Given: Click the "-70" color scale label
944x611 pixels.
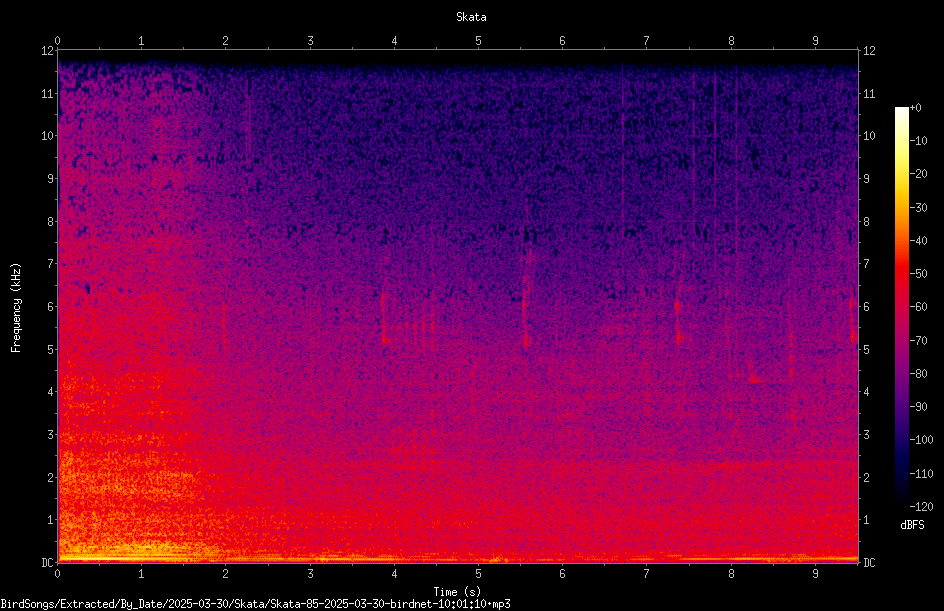Looking at the screenshot, I should coord(918,341).
